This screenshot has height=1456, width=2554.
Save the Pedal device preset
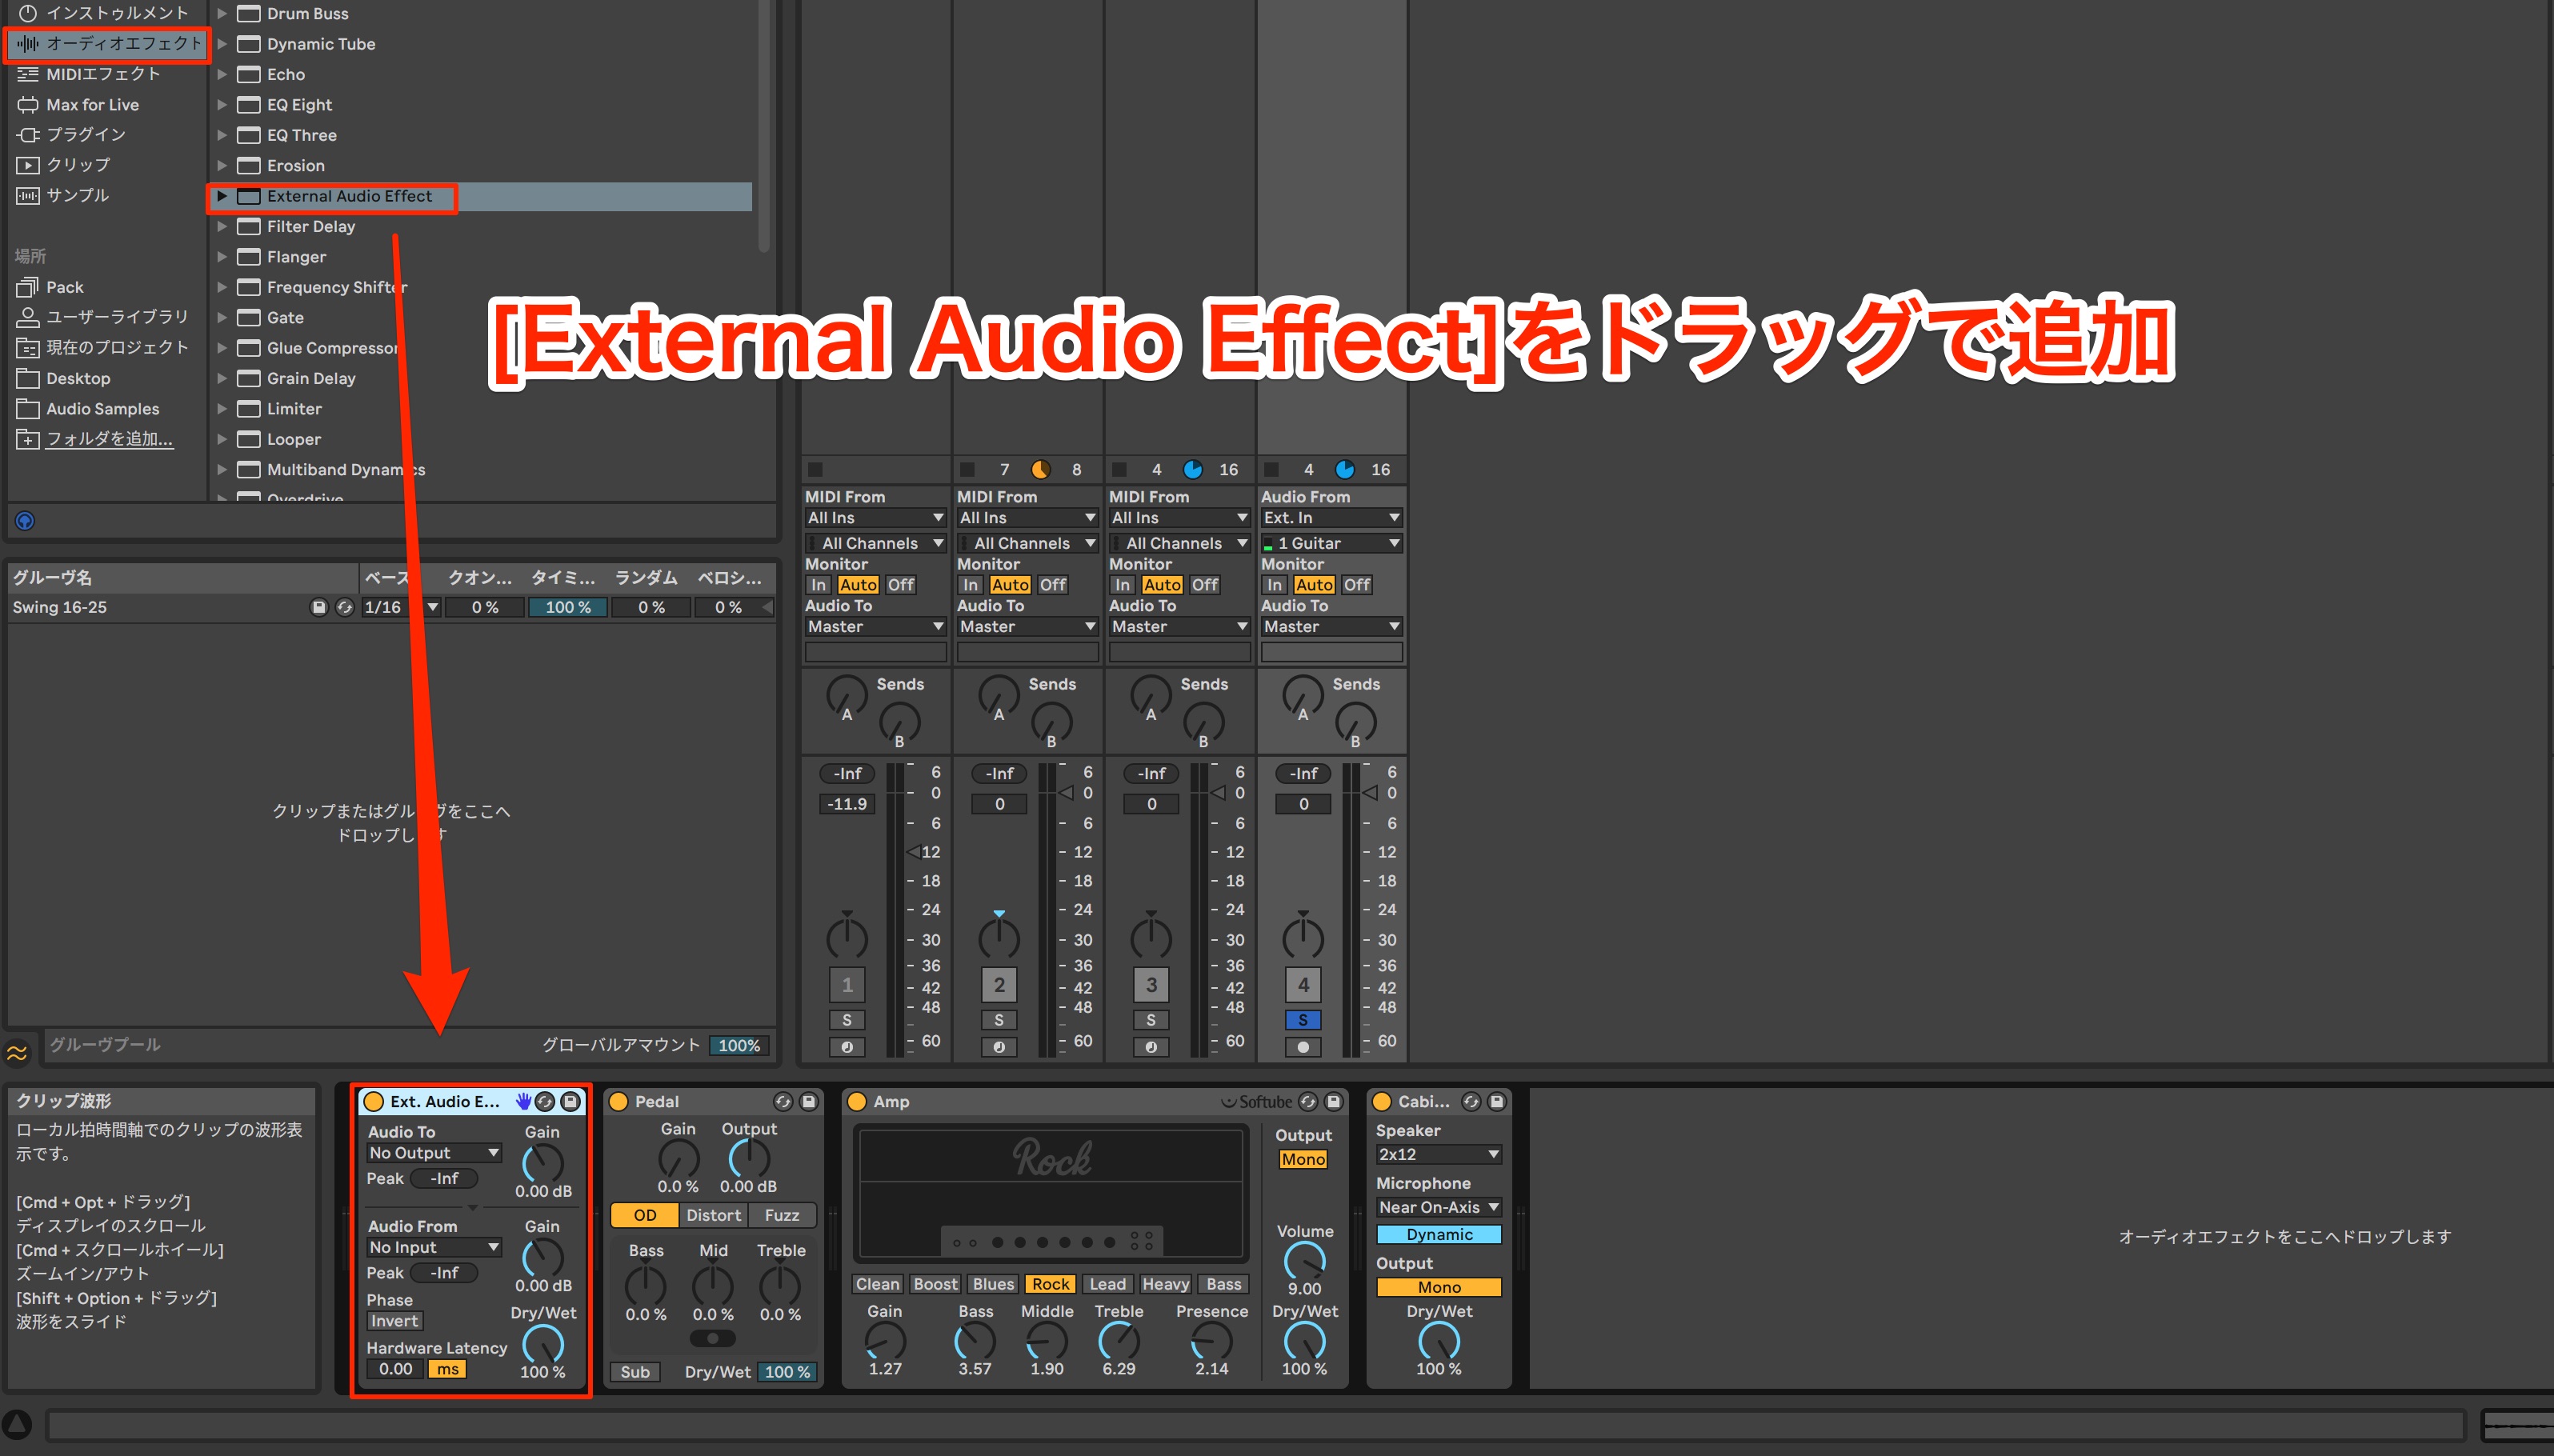click(808, 1101)
